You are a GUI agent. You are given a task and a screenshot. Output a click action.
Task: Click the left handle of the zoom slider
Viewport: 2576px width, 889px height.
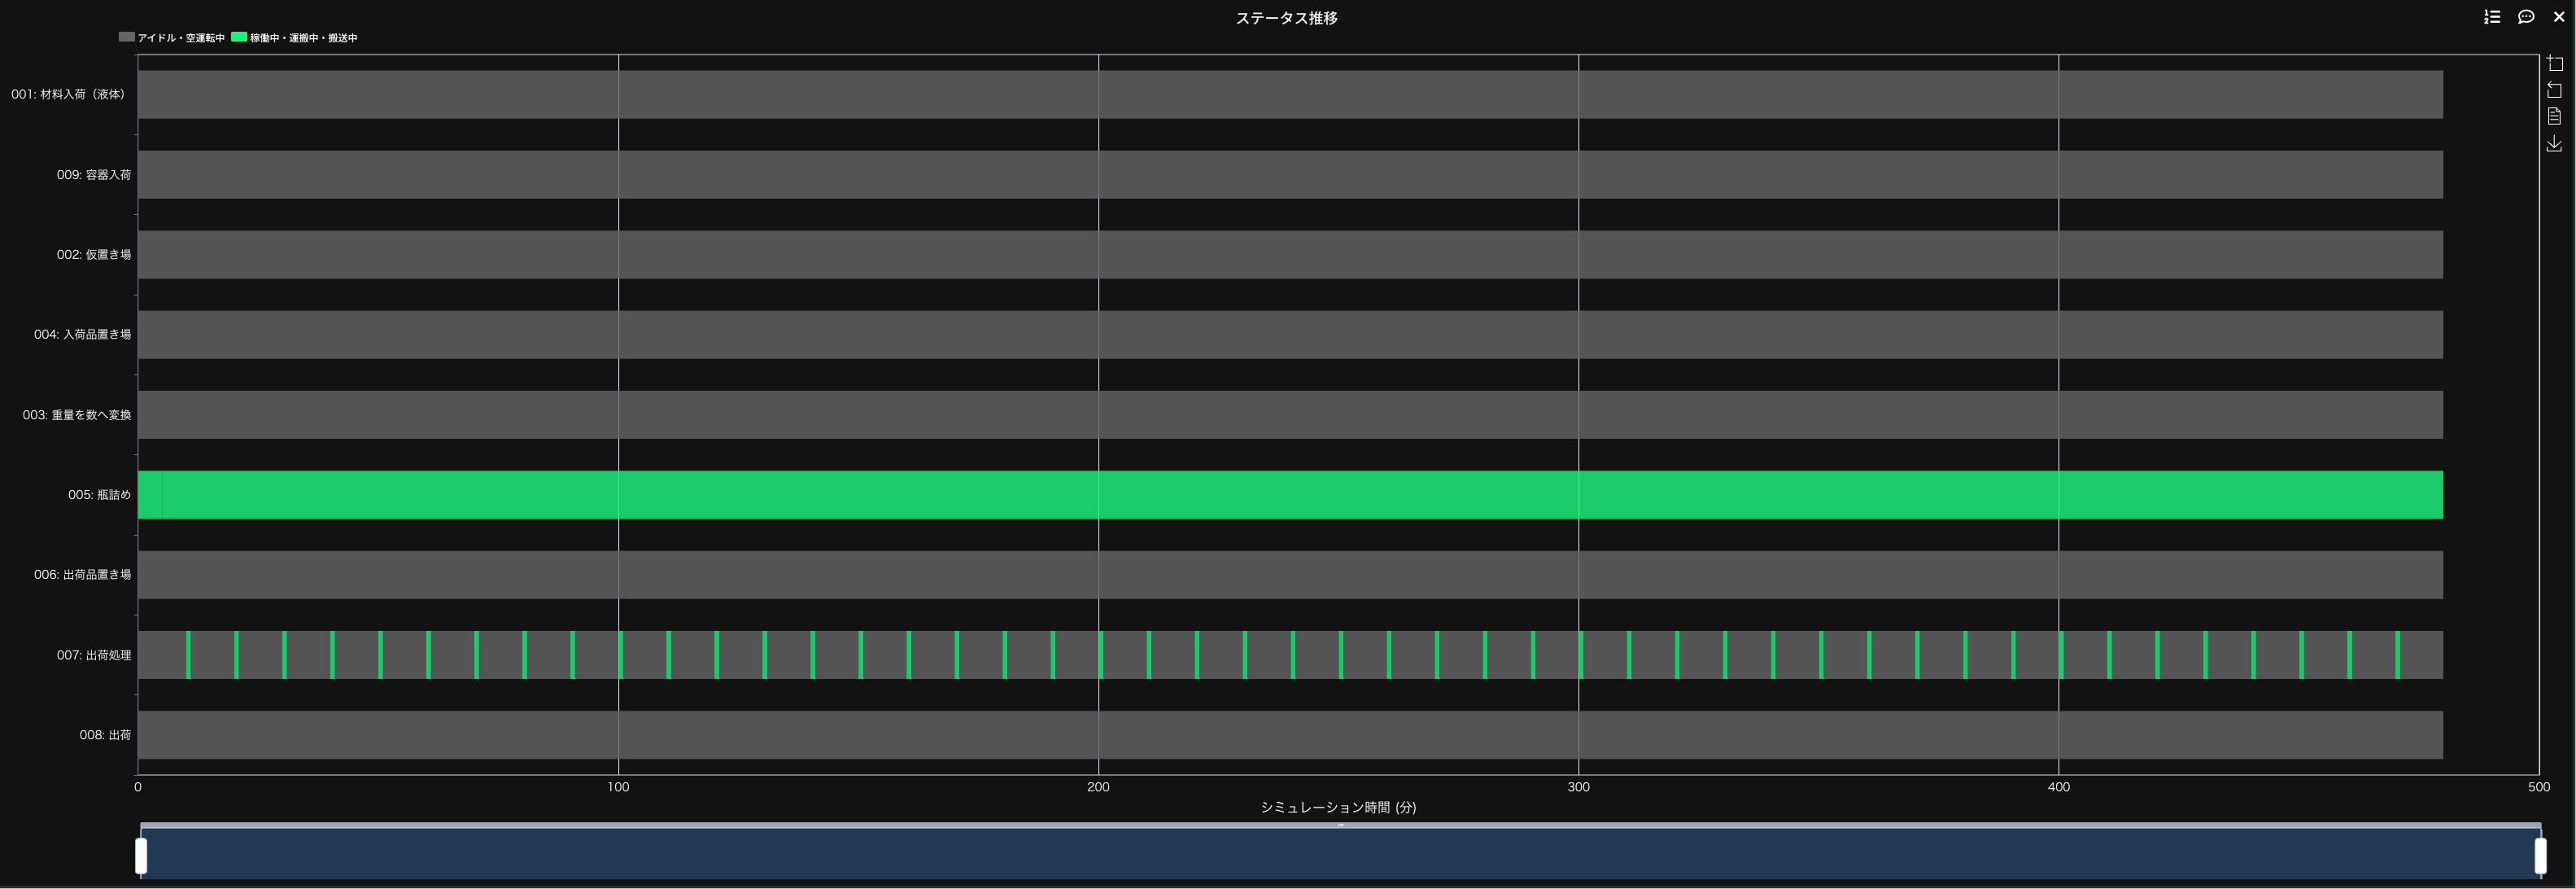(x=141, y=856)
